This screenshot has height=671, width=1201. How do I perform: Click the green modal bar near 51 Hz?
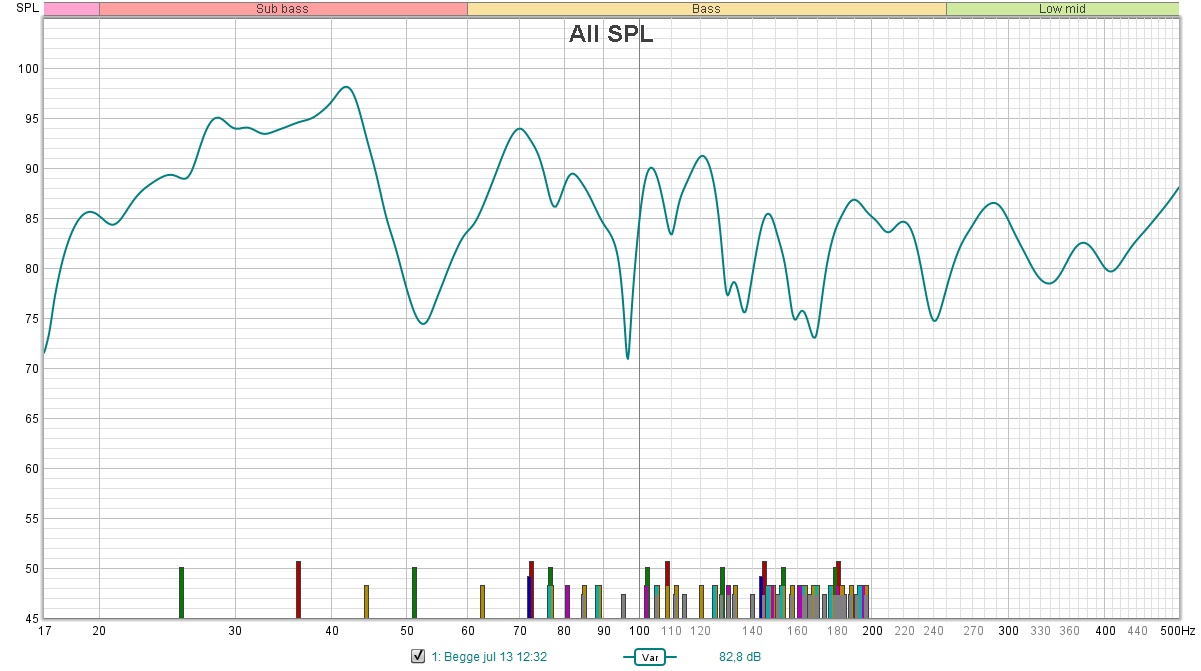[414, 593]
